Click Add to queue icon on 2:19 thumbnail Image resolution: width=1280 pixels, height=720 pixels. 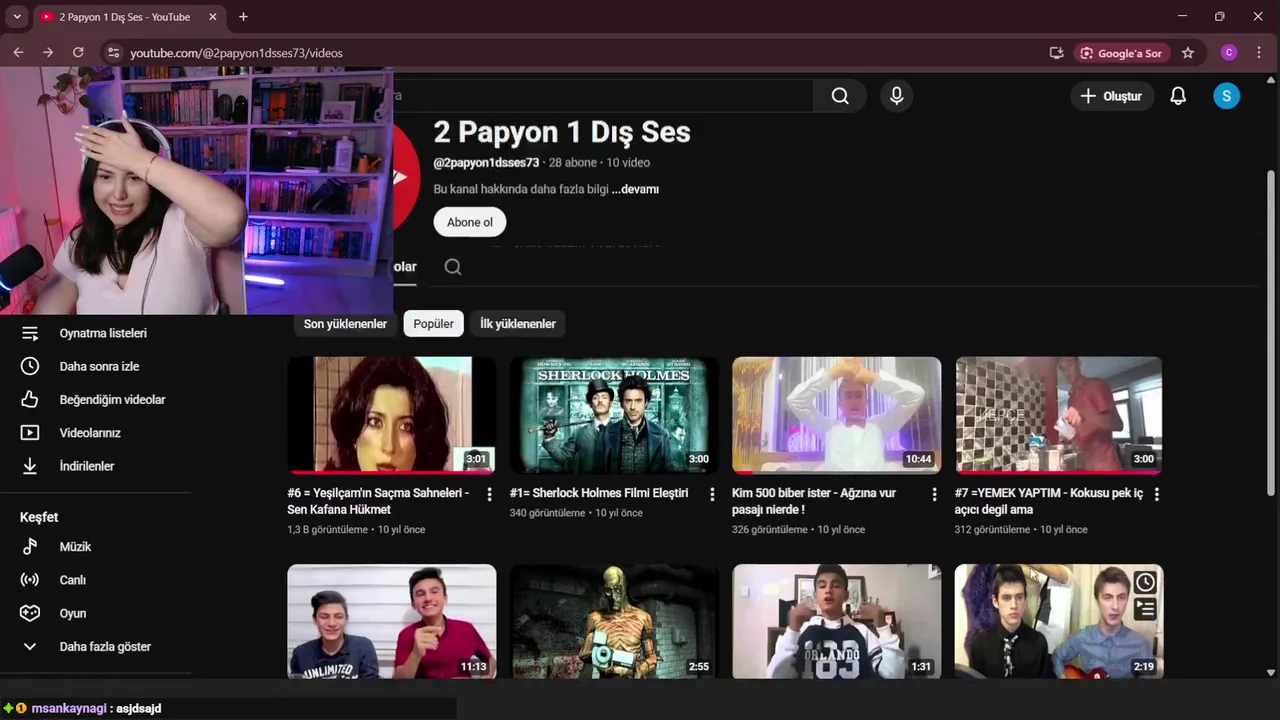(x=1145, y=608)
